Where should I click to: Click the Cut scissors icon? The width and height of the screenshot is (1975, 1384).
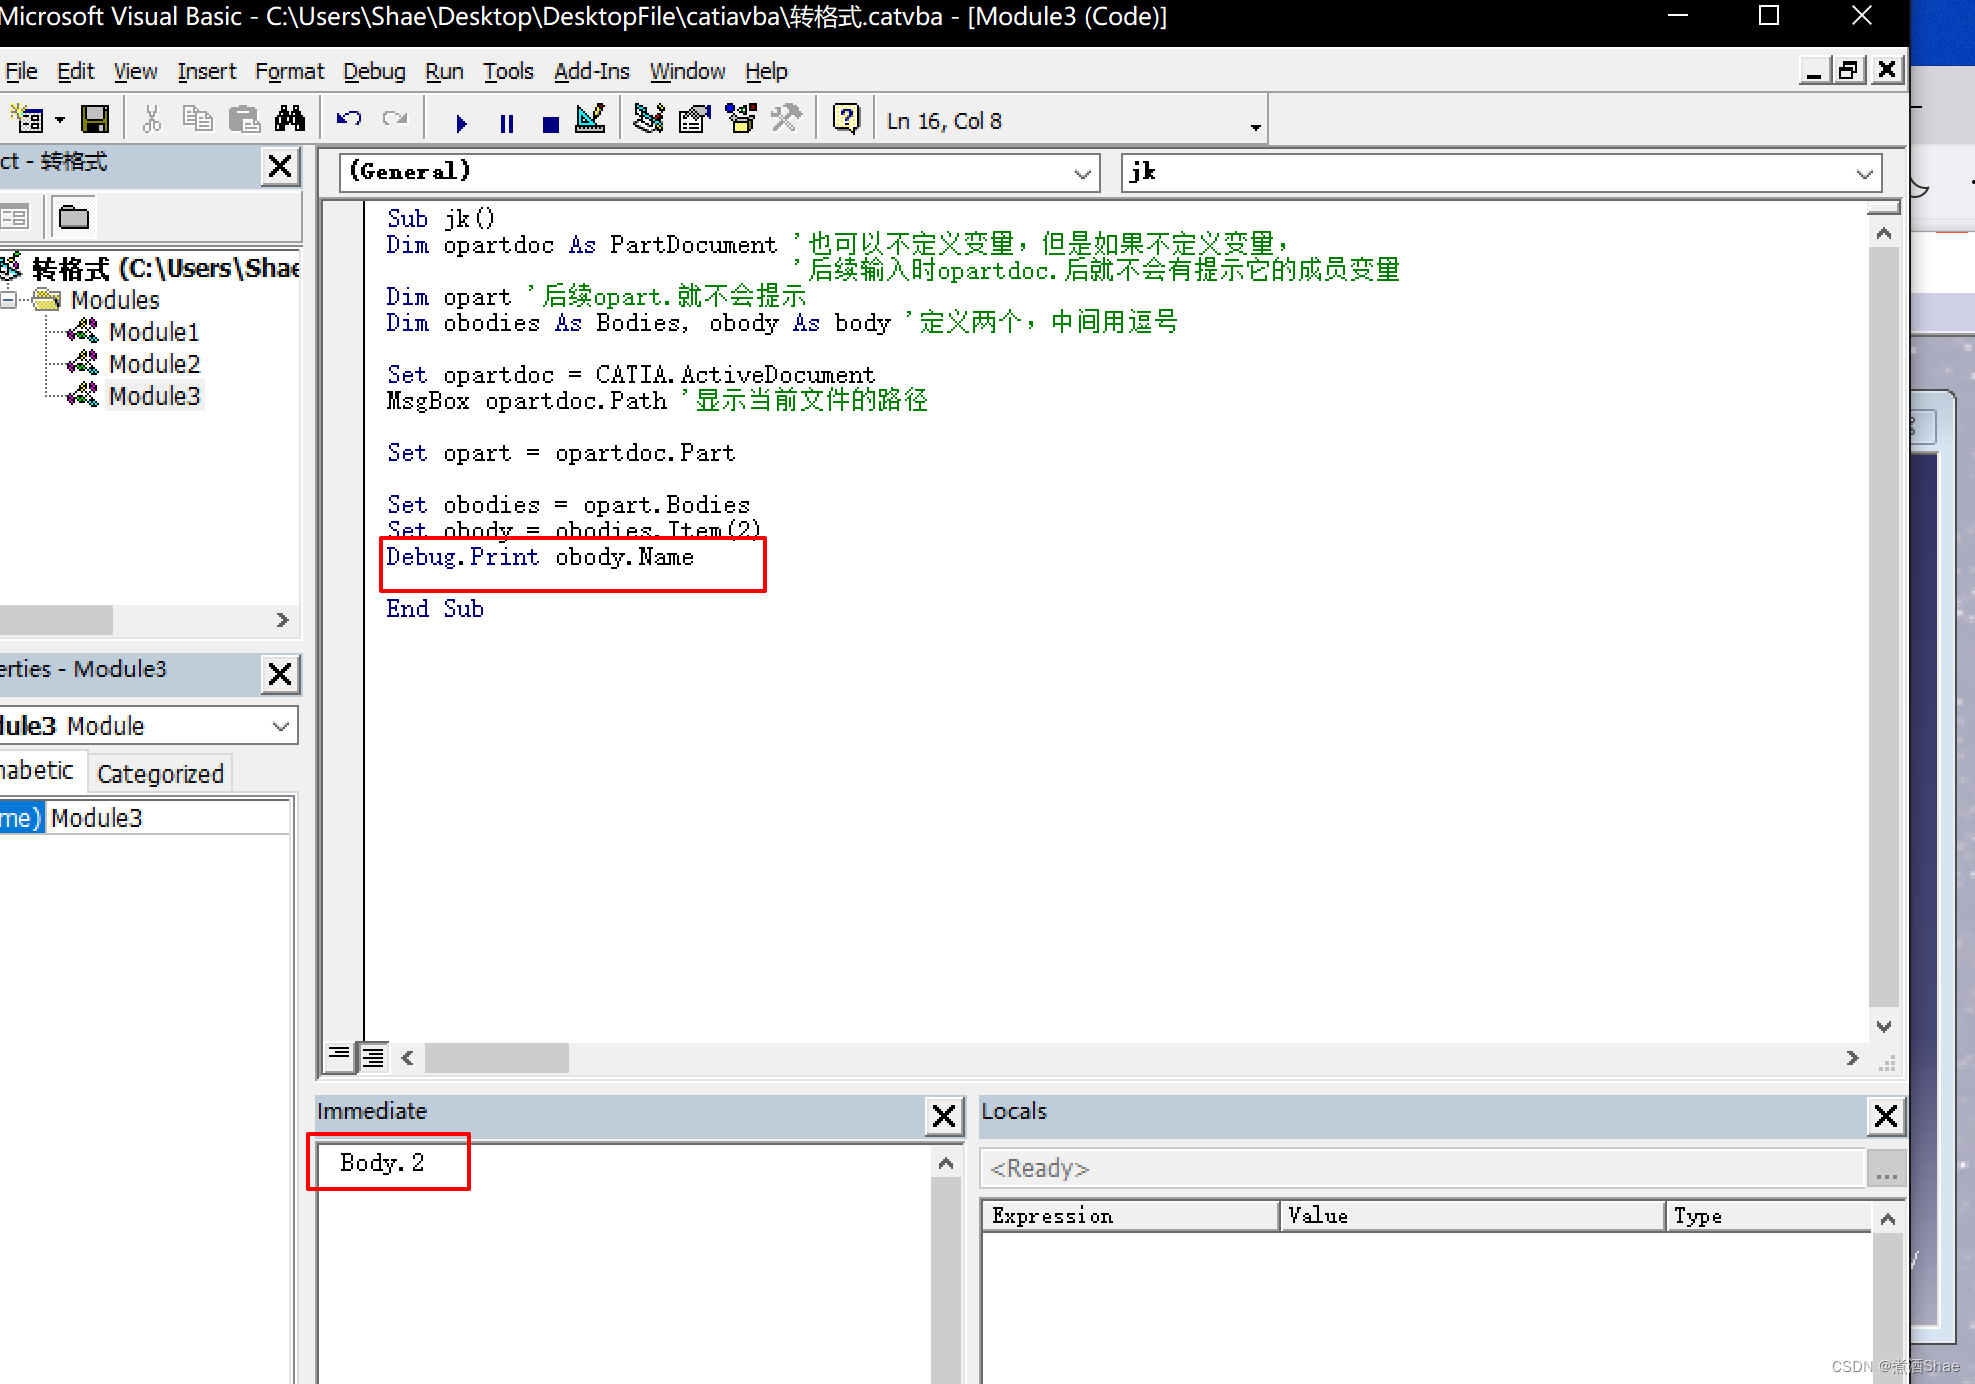click(x=151, y=120)
